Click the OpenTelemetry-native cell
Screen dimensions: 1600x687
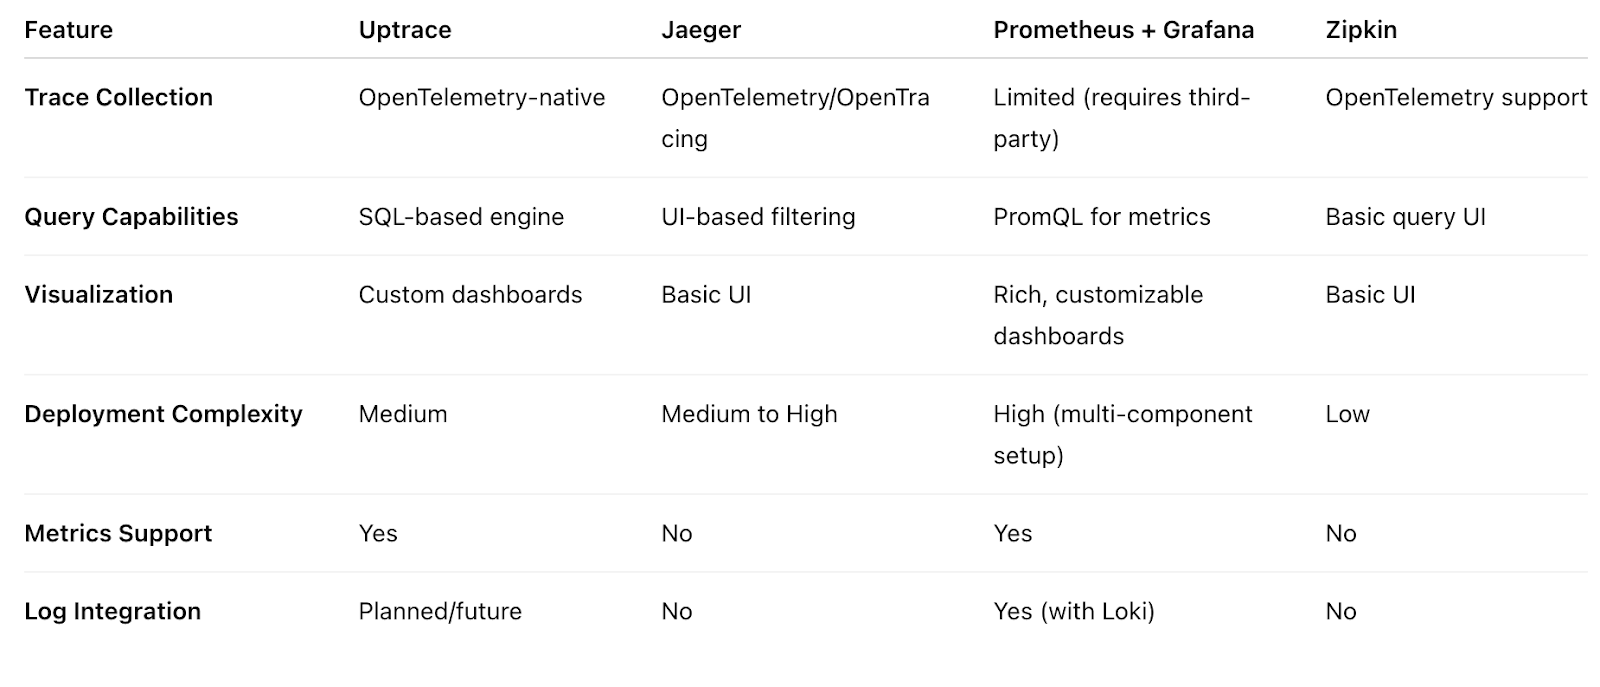[x=482, y=97]
